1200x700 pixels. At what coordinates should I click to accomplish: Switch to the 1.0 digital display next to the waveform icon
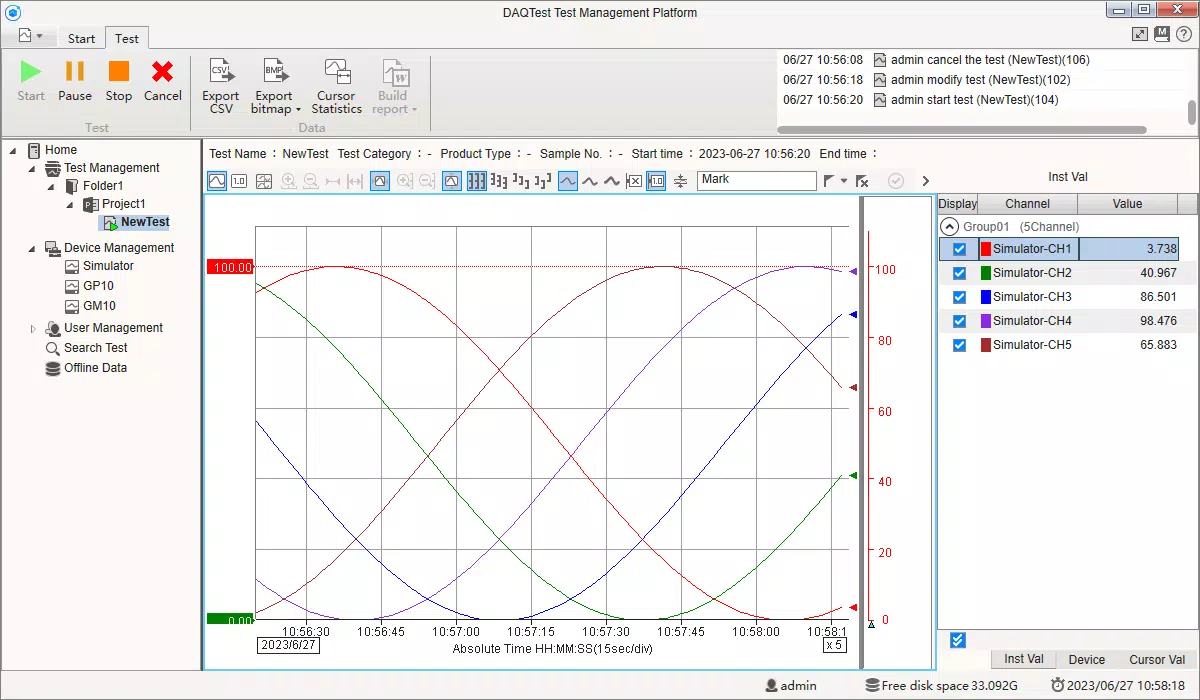(239, 181)
